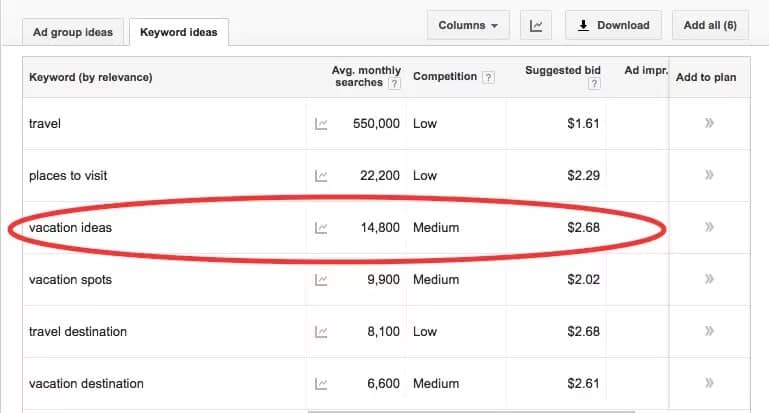Show trend chart for places to visit
This screenshot has width=769, height=413.
[321, 176]
